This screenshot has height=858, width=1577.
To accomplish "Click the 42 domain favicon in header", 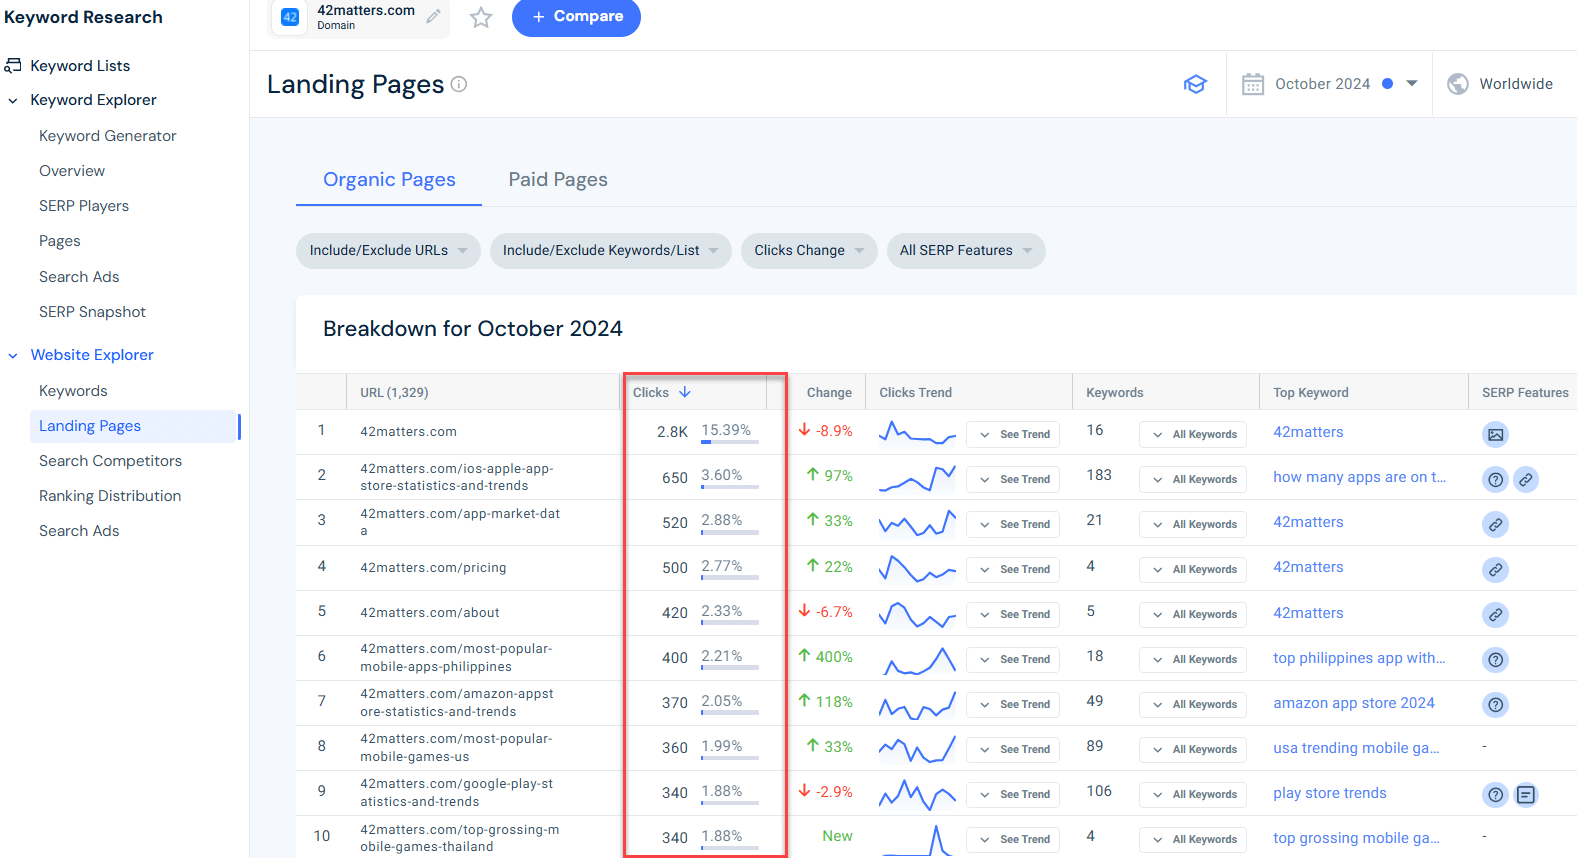I will 290,17.
